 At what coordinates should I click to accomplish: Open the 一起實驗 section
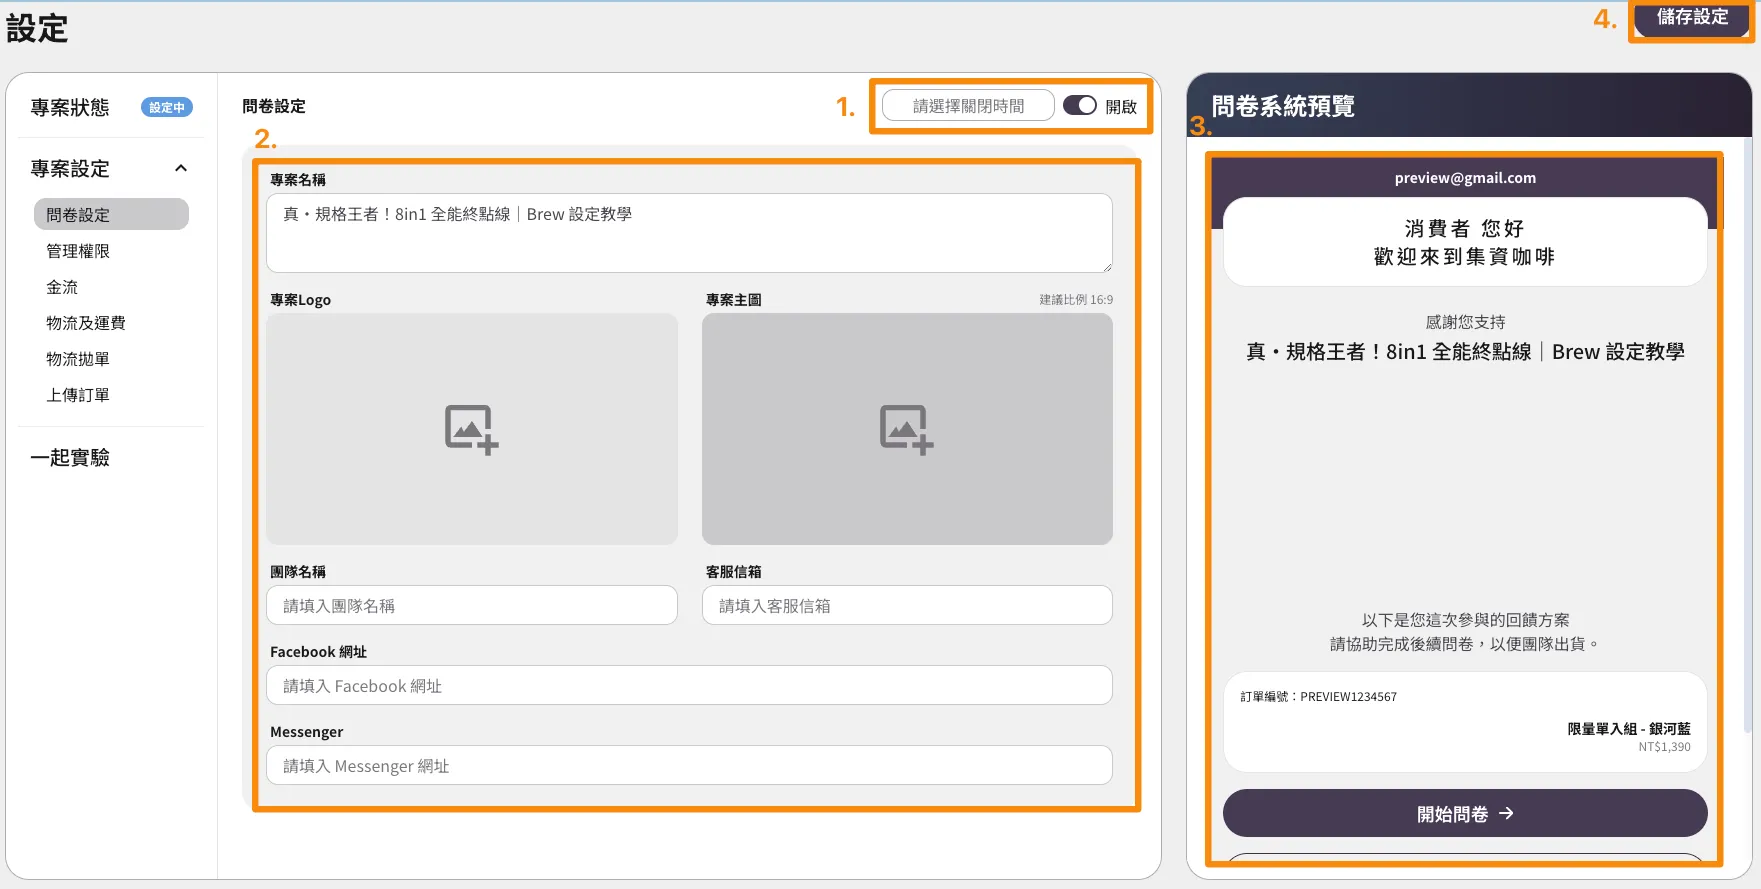click(70, 458)
